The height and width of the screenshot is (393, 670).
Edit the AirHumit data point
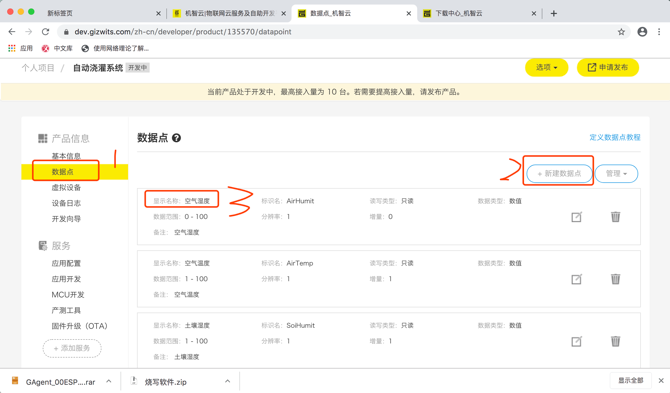click(576, 217)
